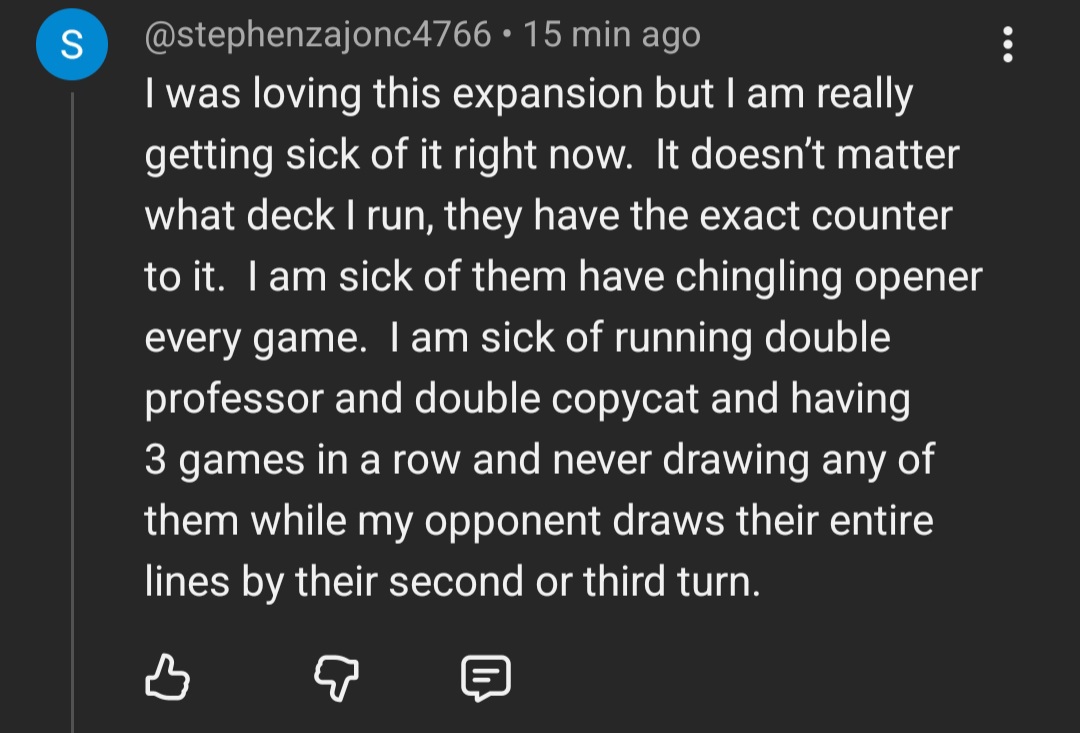
Task: Click the phrase "every game"
Action: pyautogui.click(x=252, y=339)
